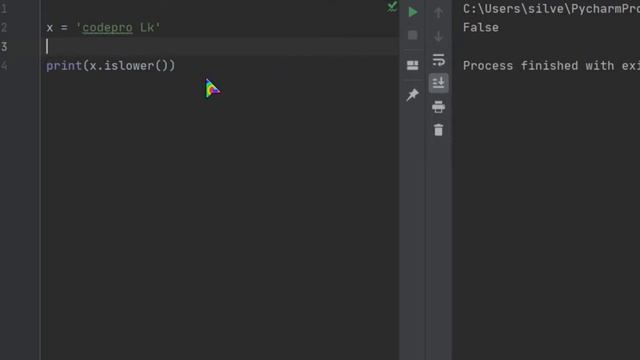Toggle the Soft-Wrap output icon
640x360 pixels.
coord(439,60)
